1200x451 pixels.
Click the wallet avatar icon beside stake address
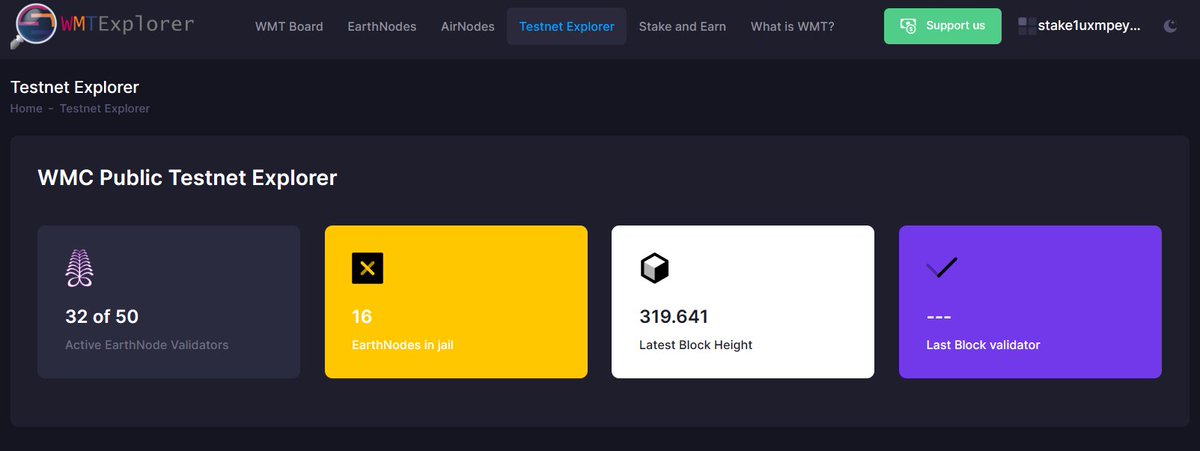tap(1027, 26)
